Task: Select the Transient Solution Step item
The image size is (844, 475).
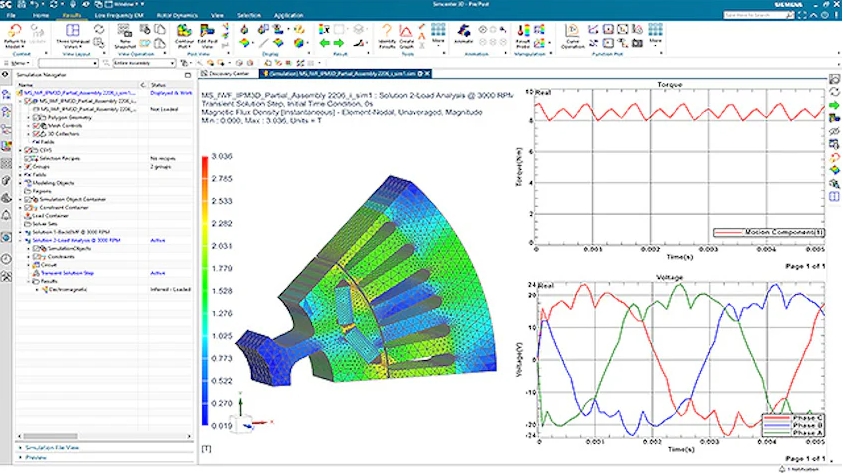Action: pos(68,272)
